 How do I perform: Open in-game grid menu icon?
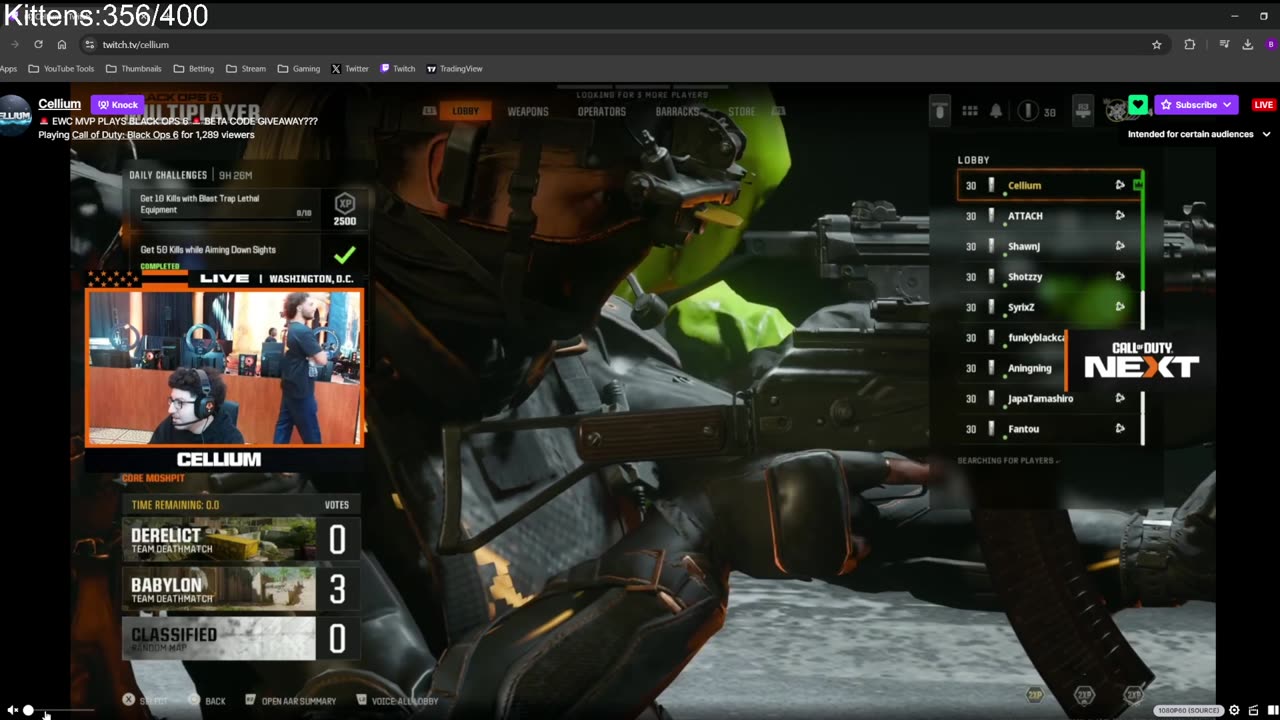point(969,111)
